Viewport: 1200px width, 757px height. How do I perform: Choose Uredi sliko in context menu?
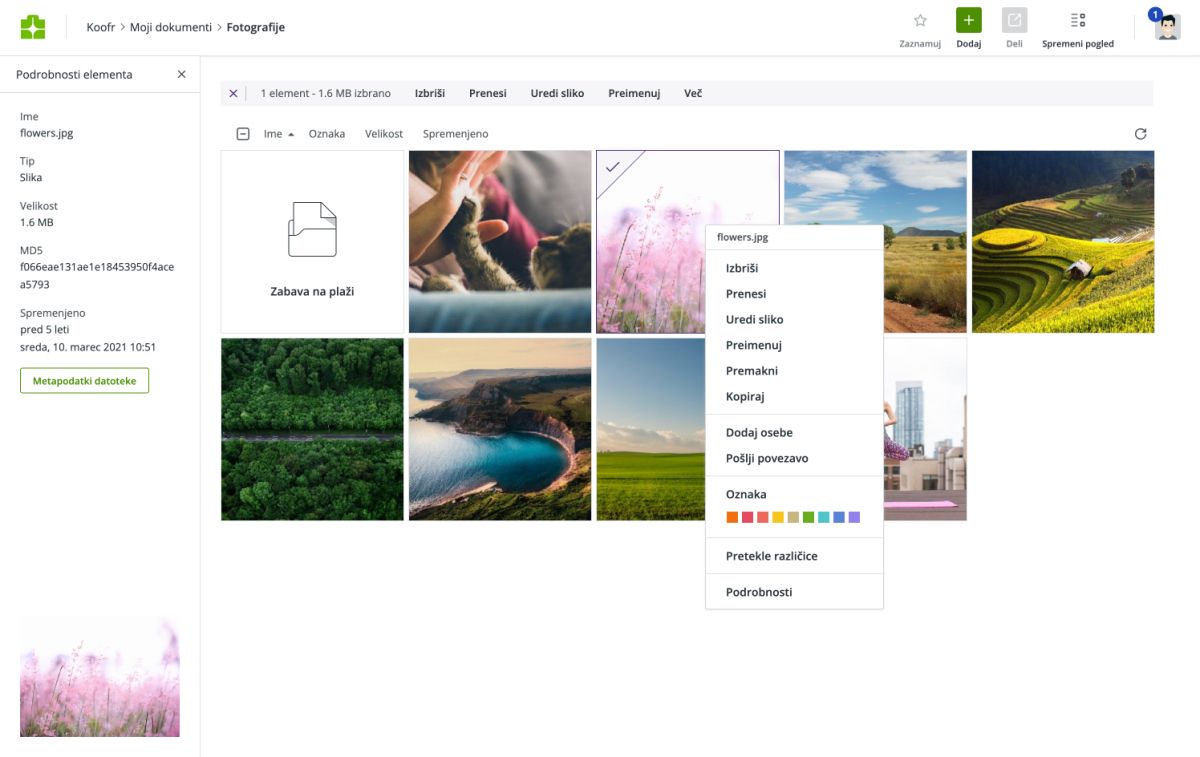click(x=754, y=320)
